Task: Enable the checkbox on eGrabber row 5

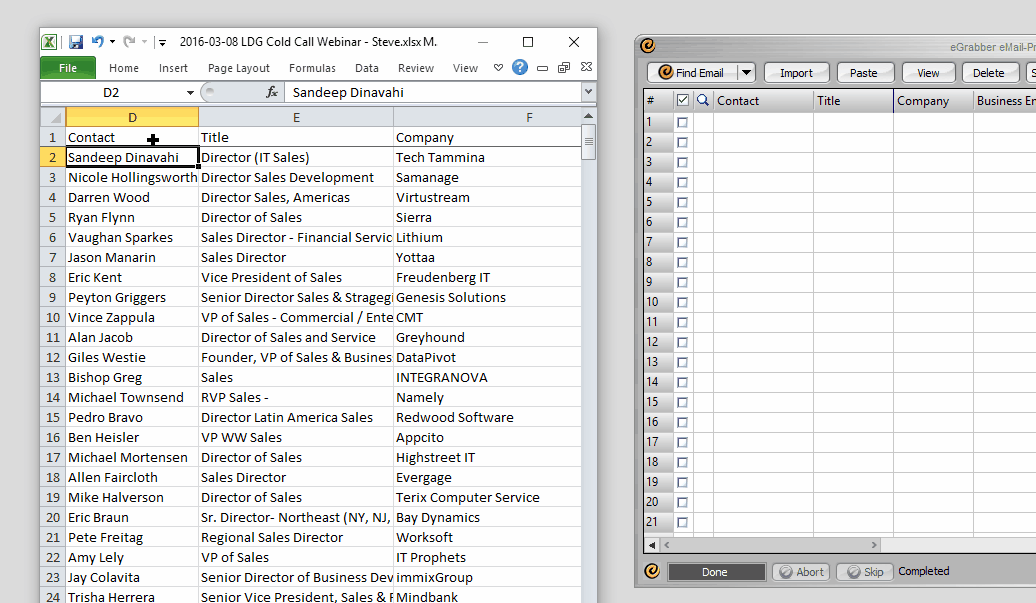Action: coord(682,202)
